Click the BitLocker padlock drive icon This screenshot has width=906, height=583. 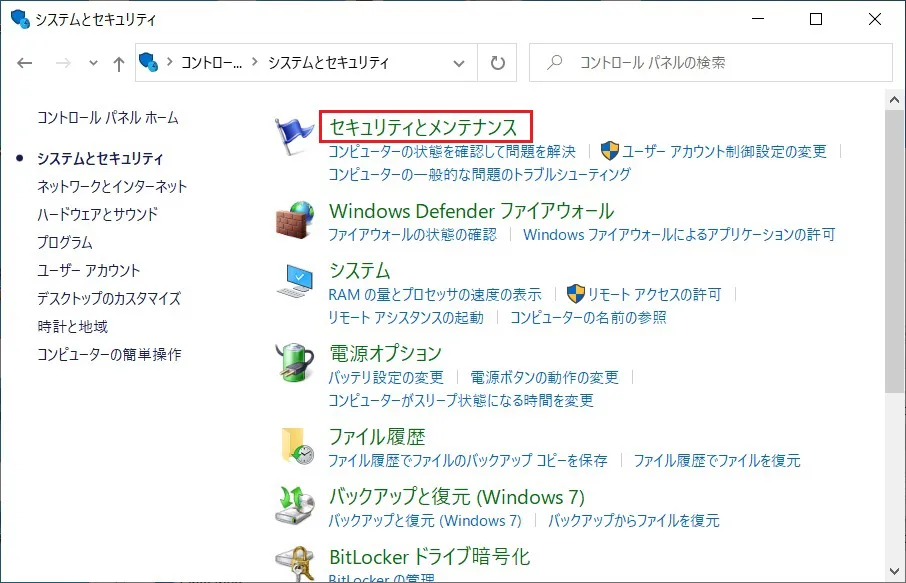pos(295,563)
